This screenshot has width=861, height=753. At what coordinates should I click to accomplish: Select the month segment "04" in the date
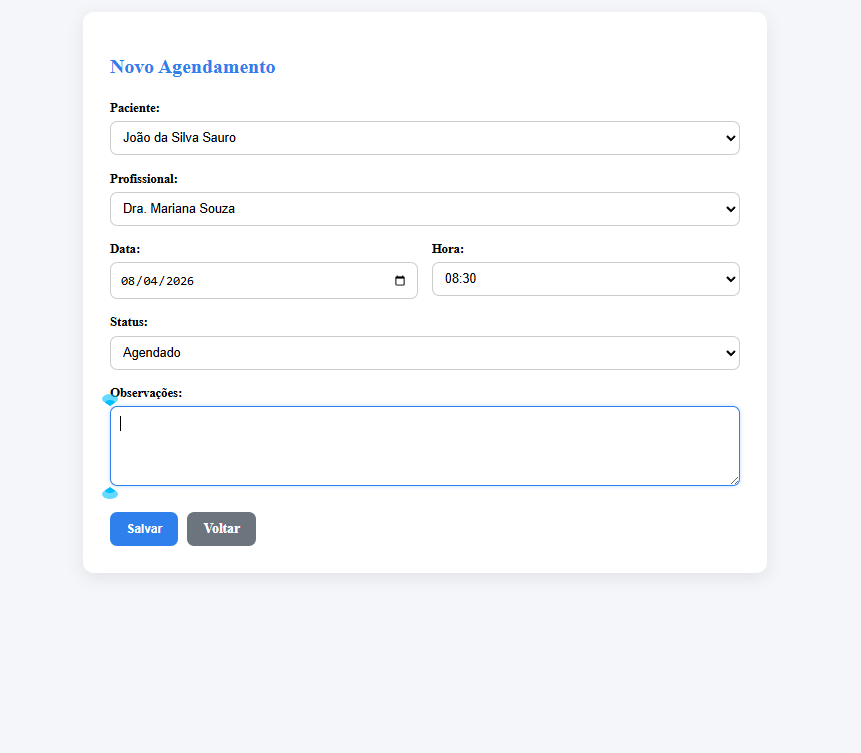(x=150, y=281)
